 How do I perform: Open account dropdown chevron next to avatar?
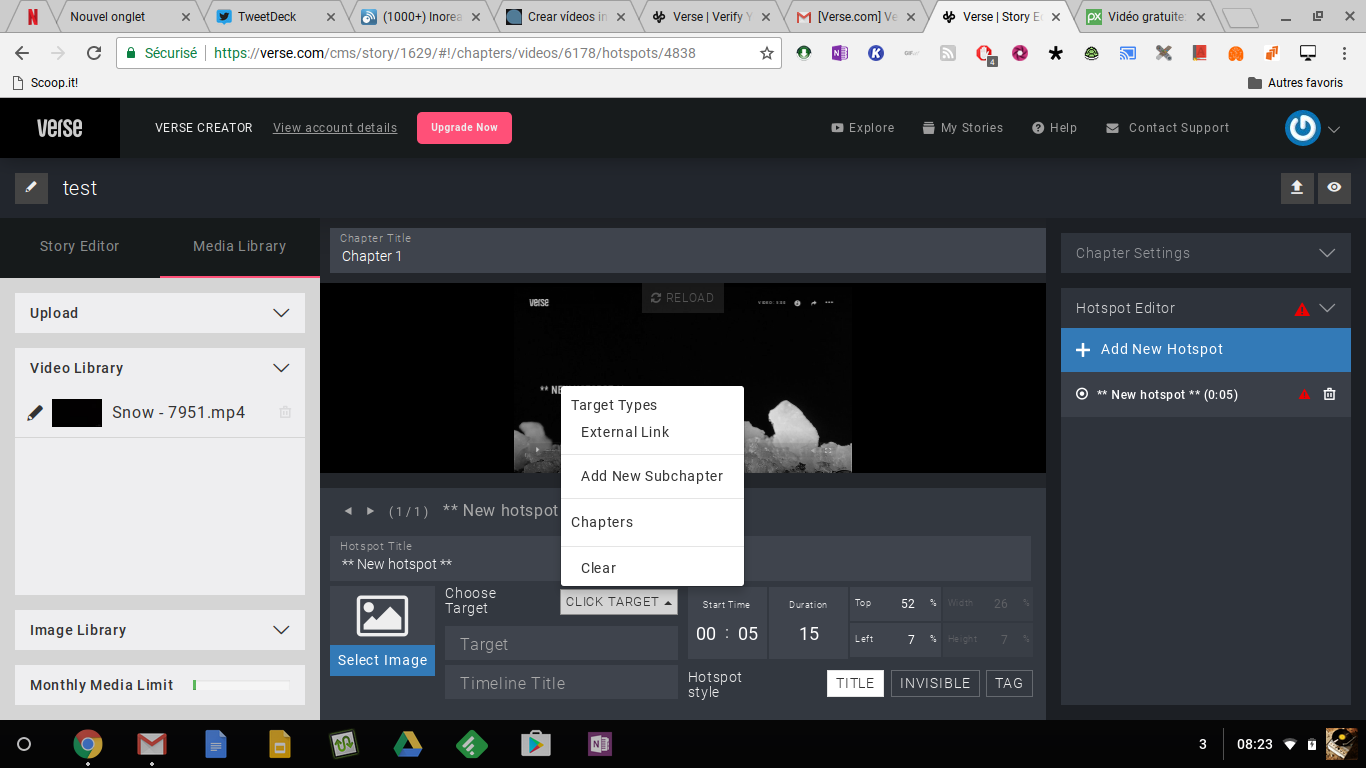click(1335, 129)
